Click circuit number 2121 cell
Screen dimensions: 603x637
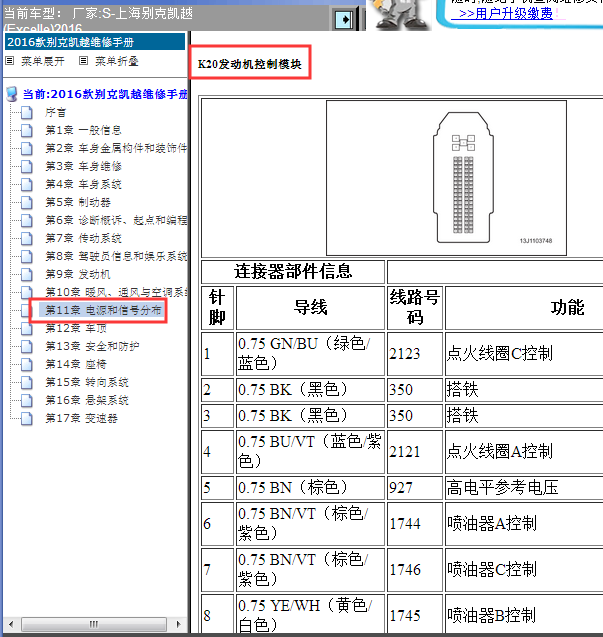pyautogui.click(x=415, y=452)
